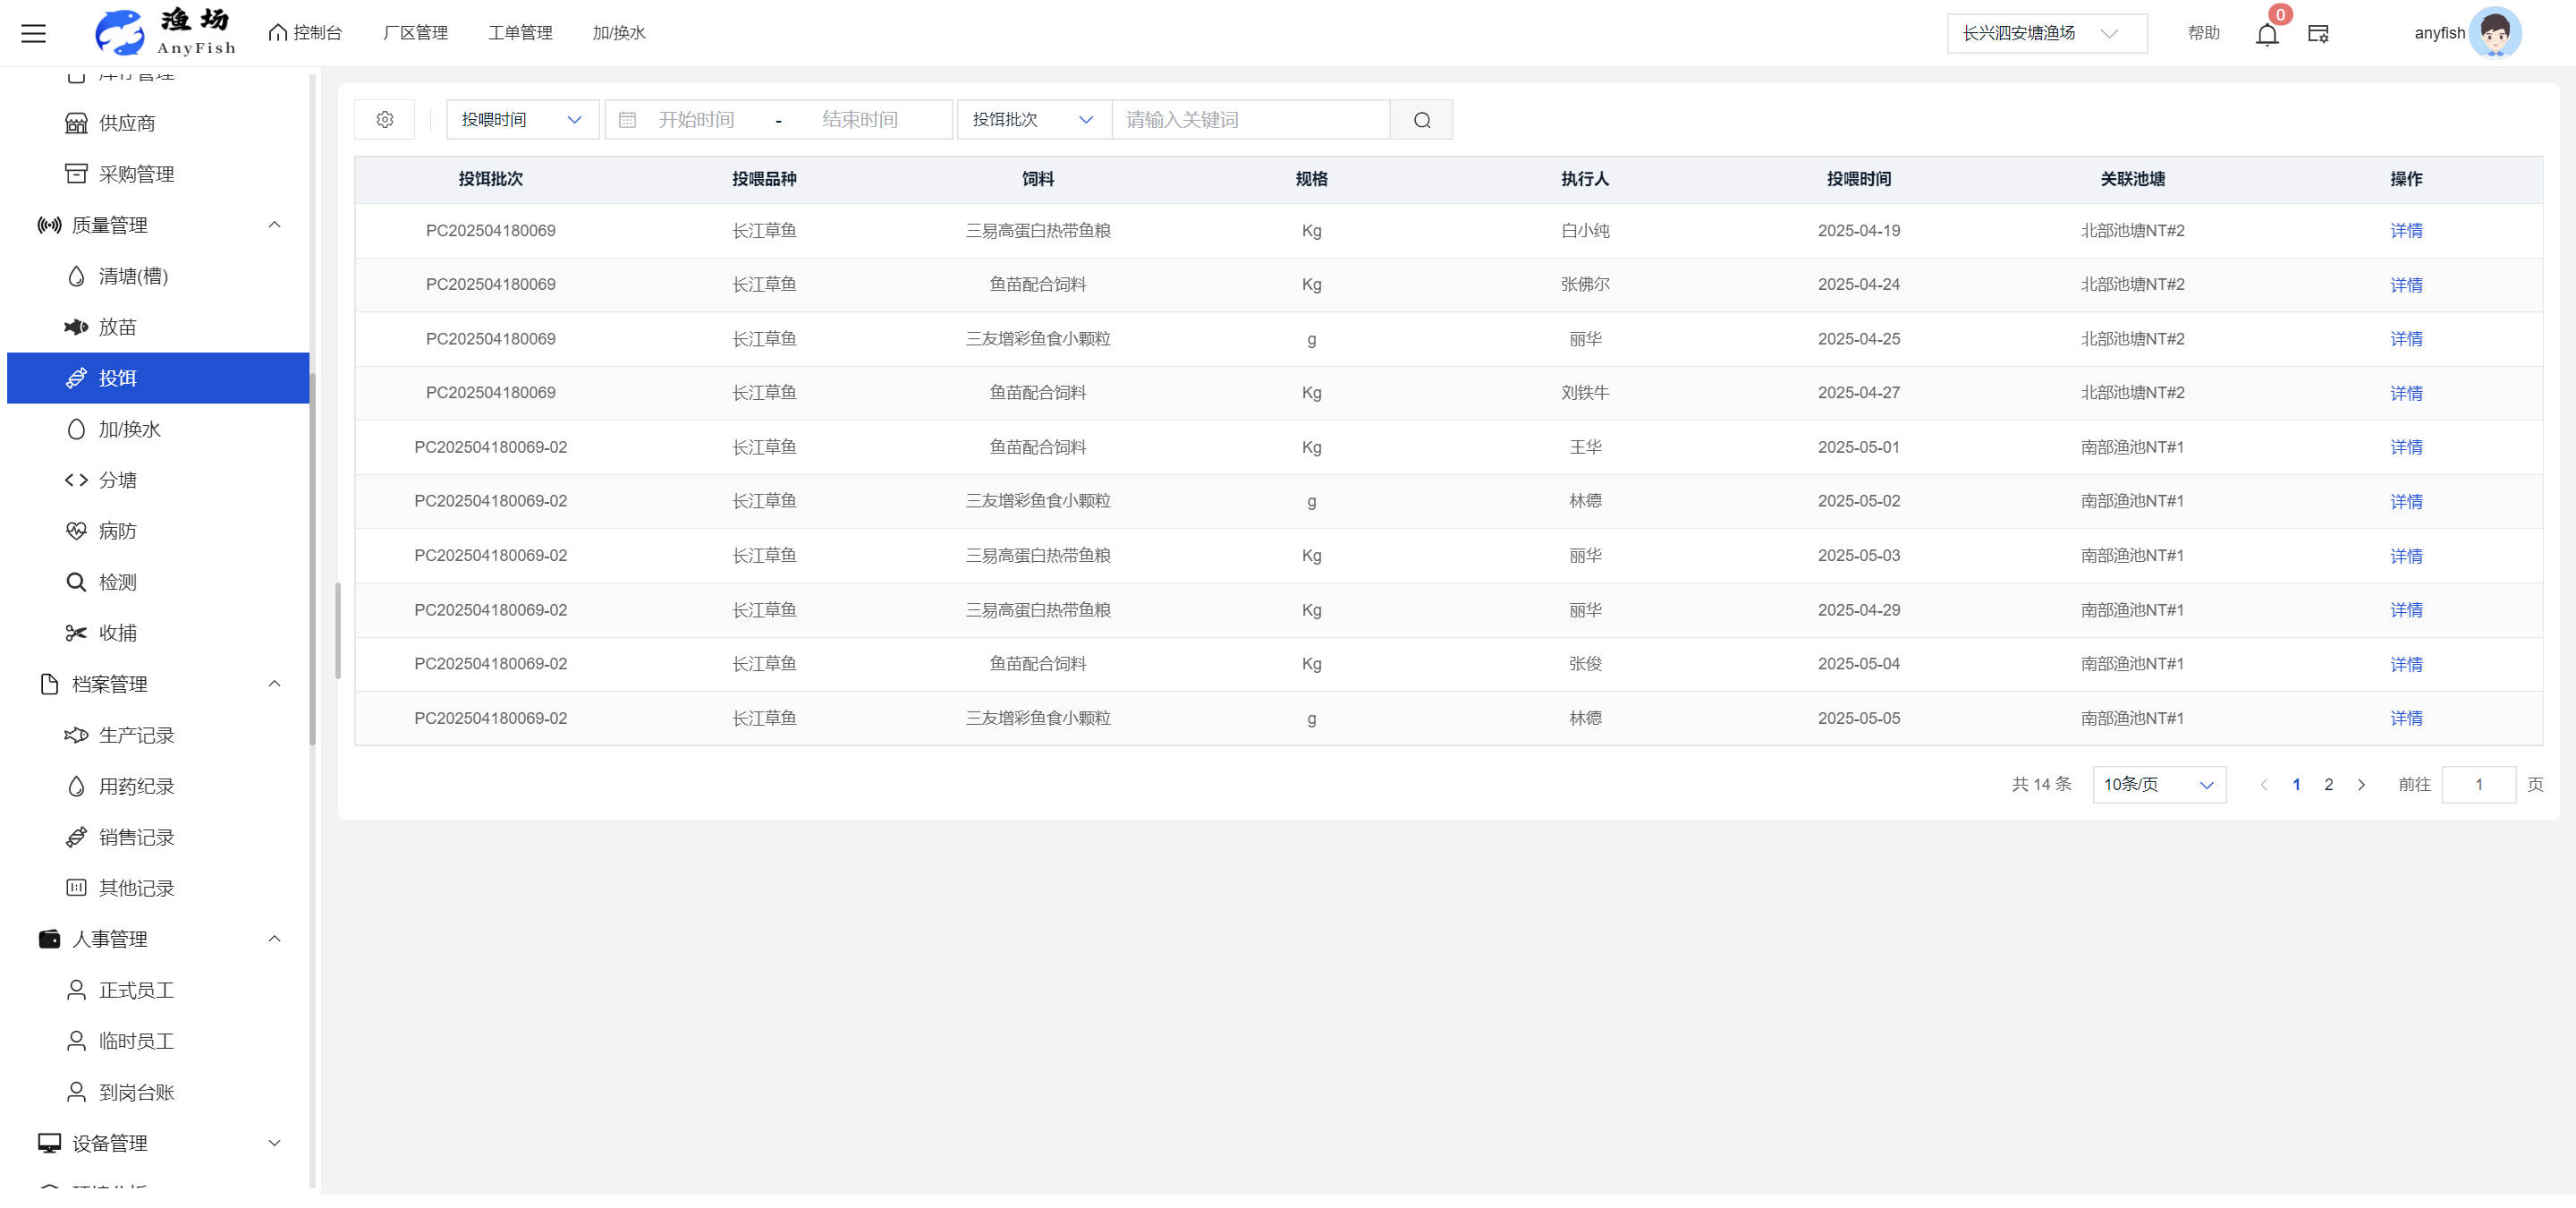Open the 10条/页 page size dropdown
This screenshot has width=2576, height=1208.
tap(2158, 785)
